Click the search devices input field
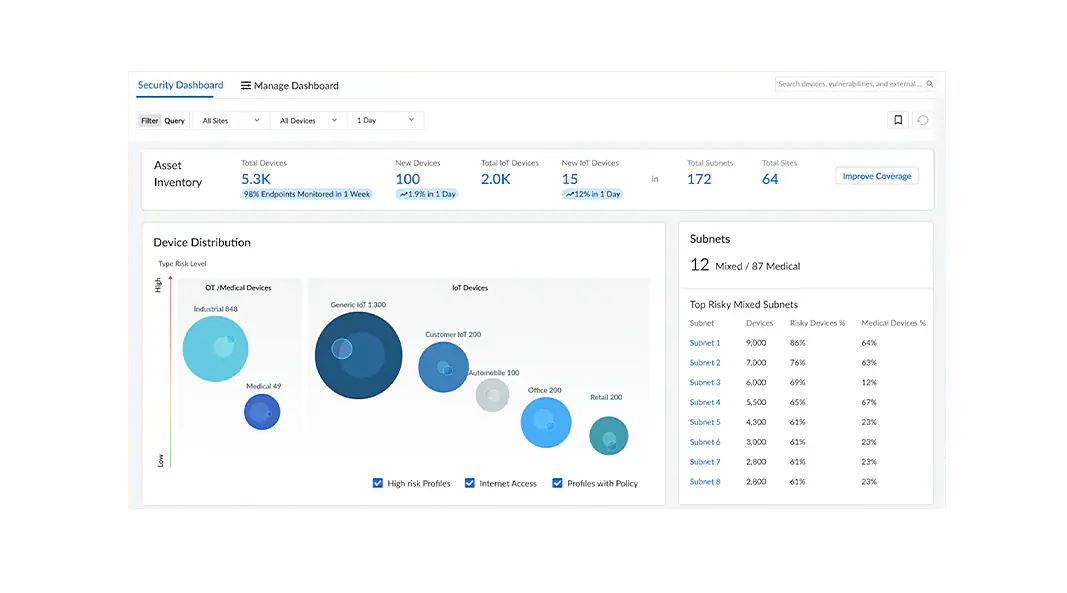Viewport: 1067px width, 593px height. [848, 84]
